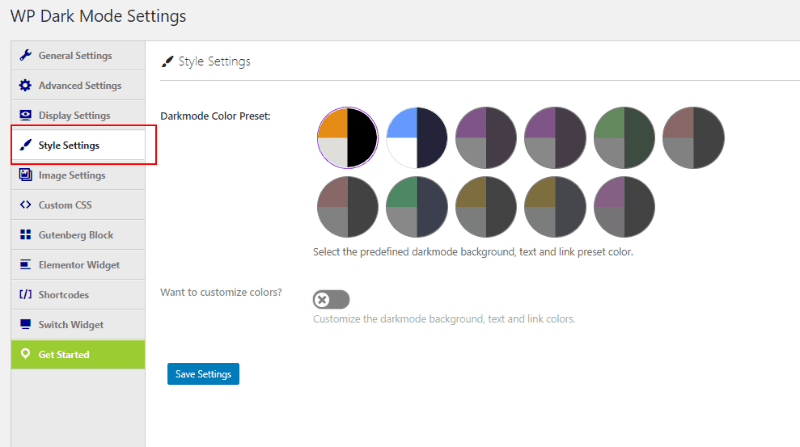Click the location pin icon on Get Started
Screen dimensions: 800x447
26,354
